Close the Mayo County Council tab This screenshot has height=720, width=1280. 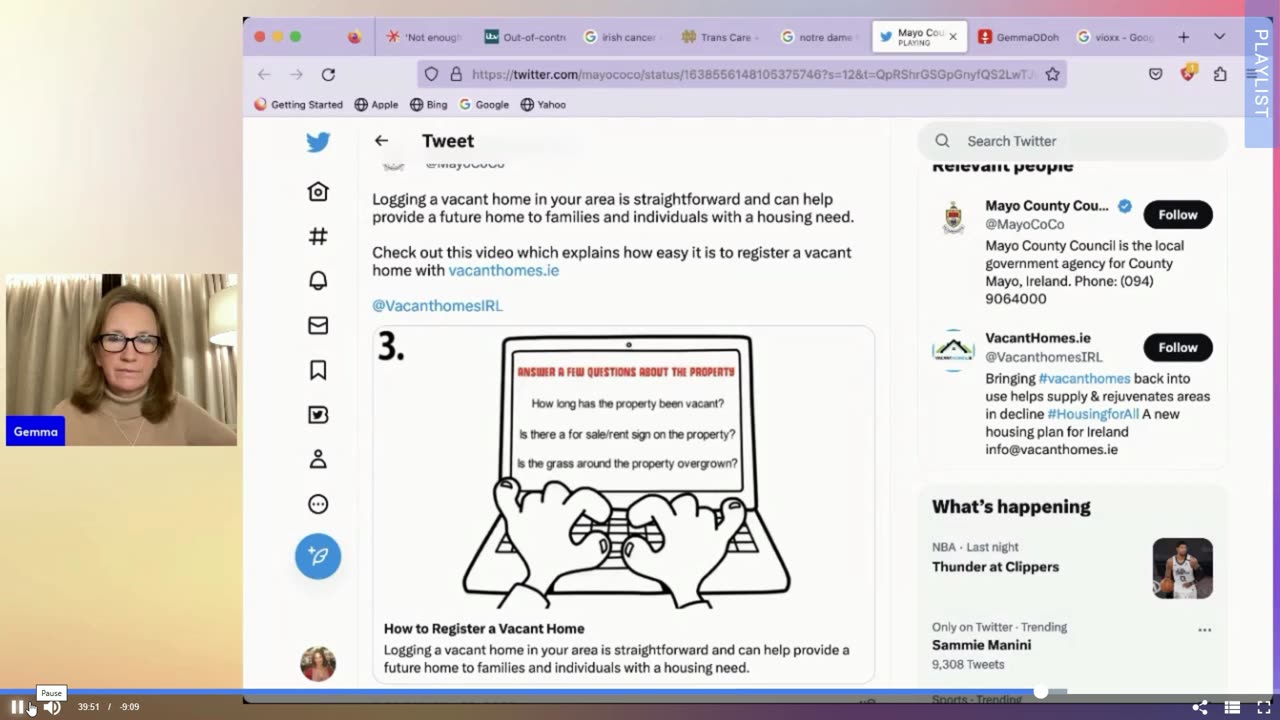(x=952, y=37)
